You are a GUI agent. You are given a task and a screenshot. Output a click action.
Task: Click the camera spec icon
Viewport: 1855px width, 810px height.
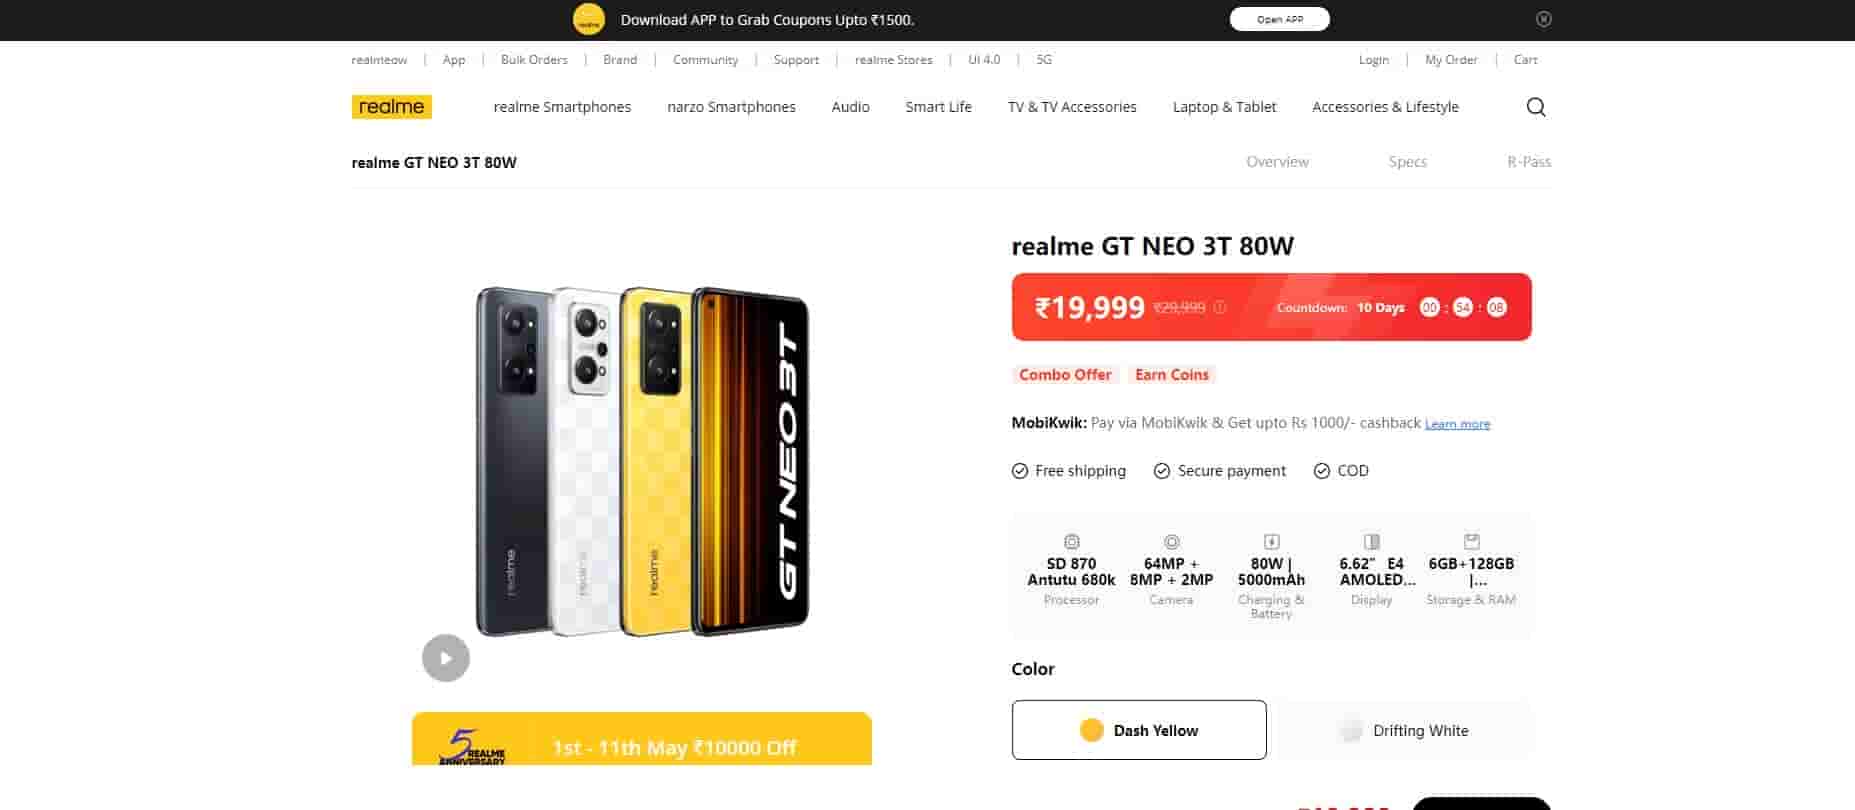[x=1171, y=542]
